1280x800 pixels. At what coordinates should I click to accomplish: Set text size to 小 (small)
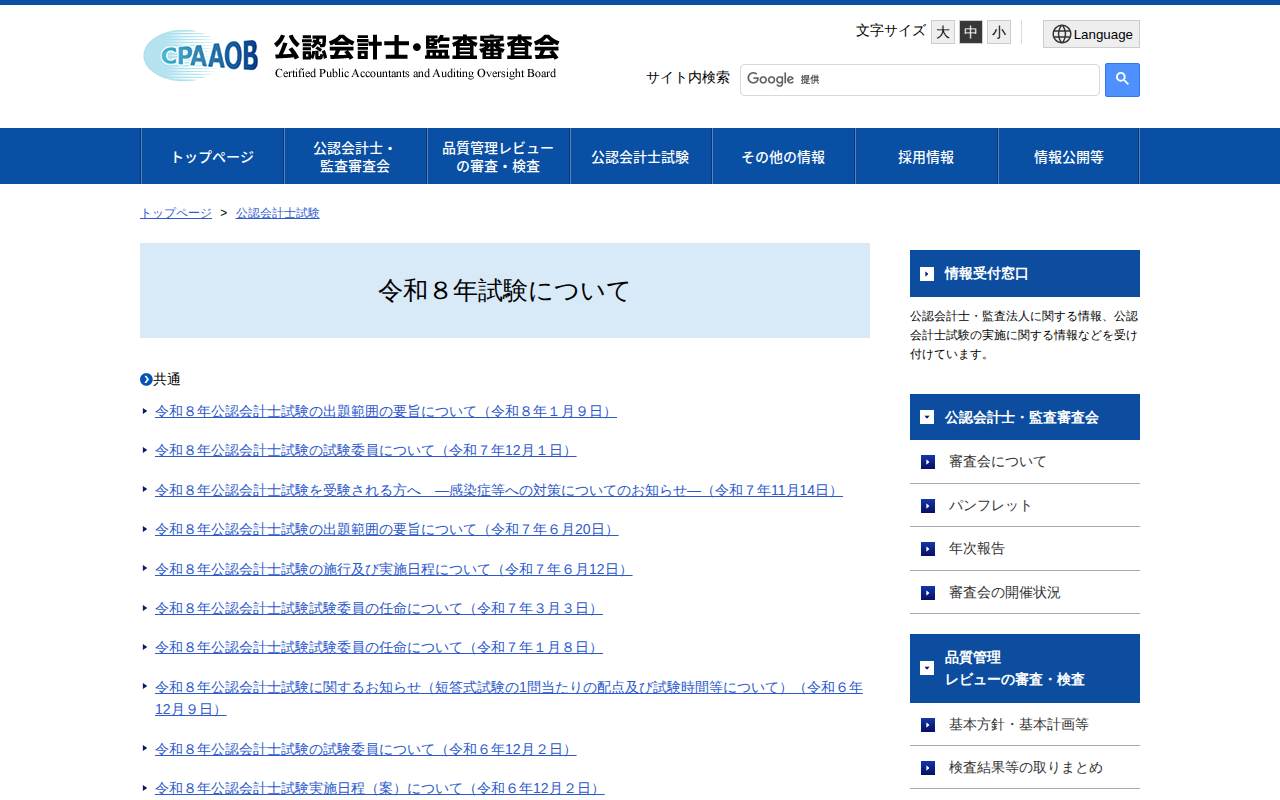click(999, 32)
